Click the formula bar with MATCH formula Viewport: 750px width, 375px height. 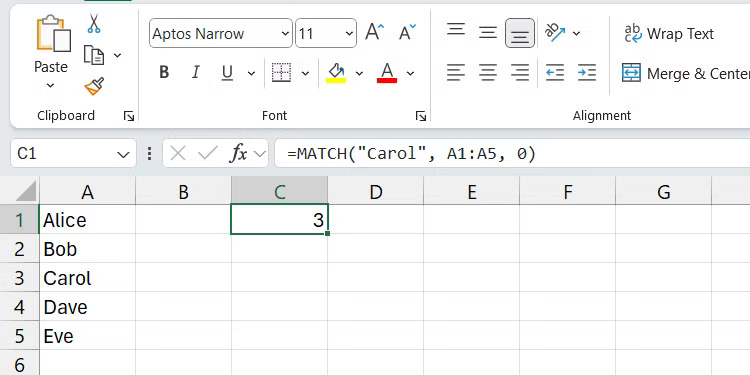coord(512,154)
